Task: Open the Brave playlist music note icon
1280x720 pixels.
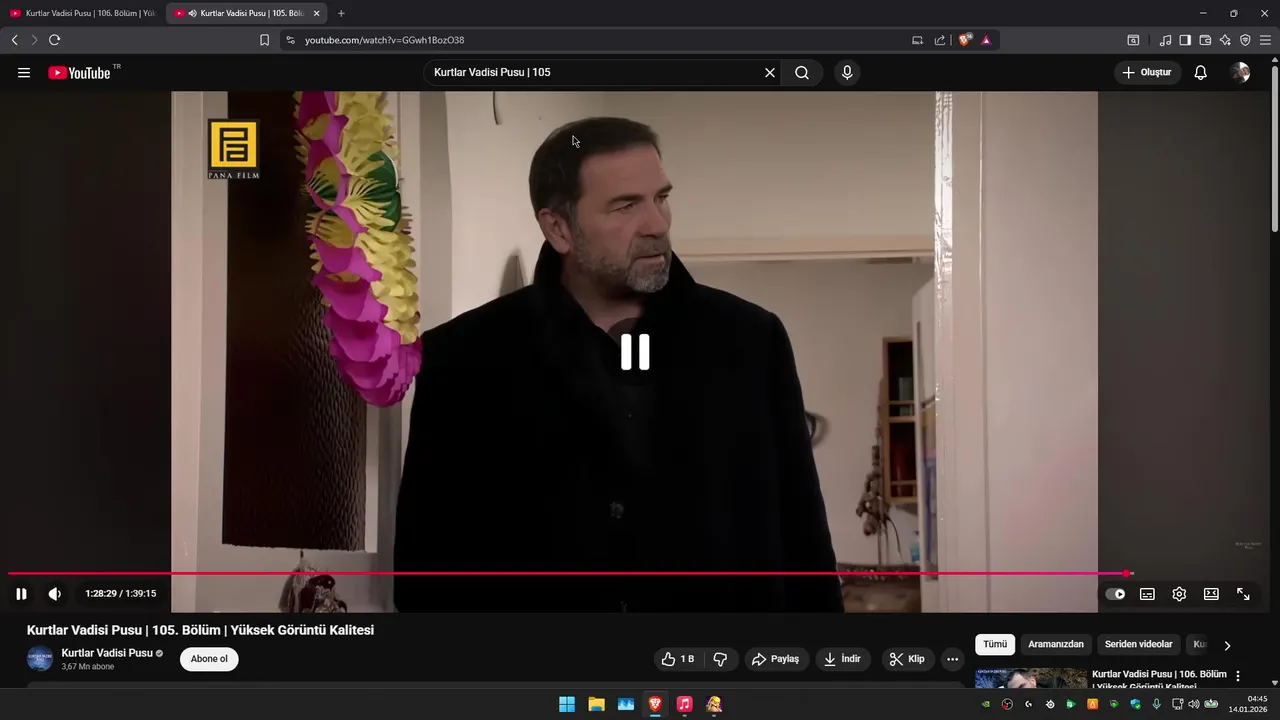Action: tap(1165, 40)
